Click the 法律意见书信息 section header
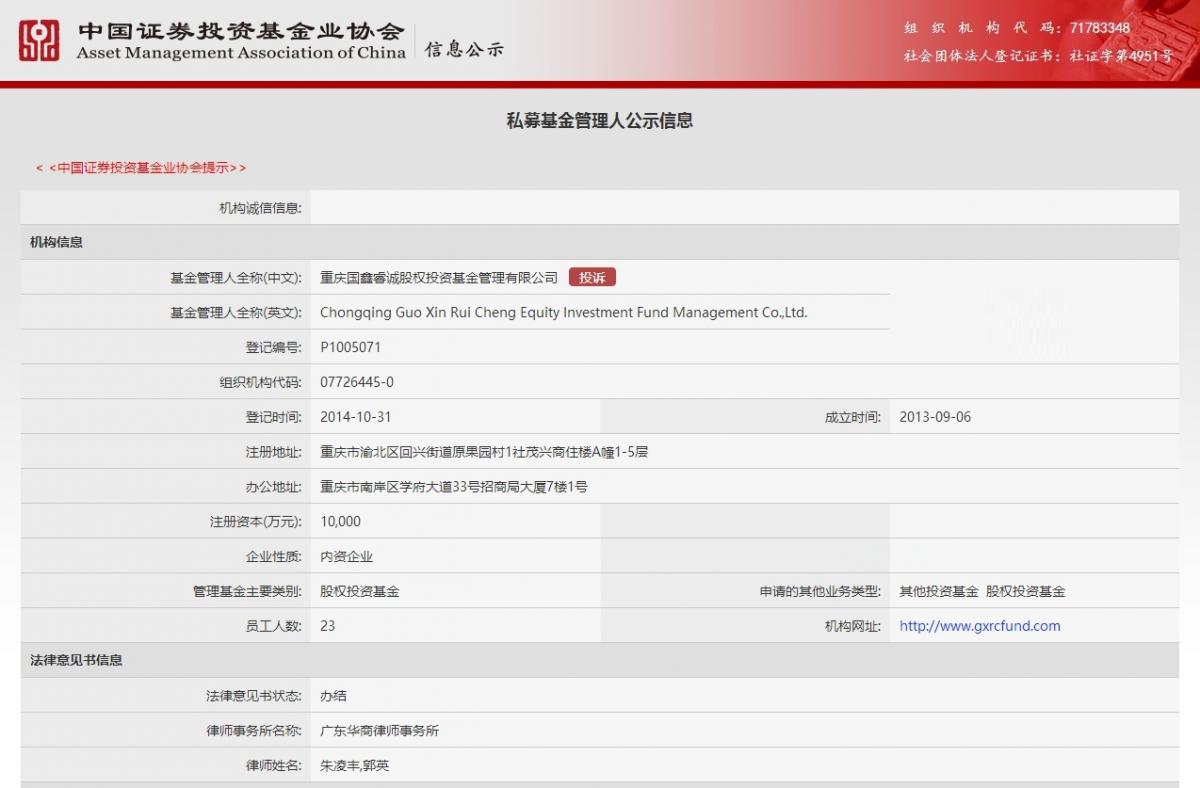The image size is (1200, 788). (x=76, y=660)
